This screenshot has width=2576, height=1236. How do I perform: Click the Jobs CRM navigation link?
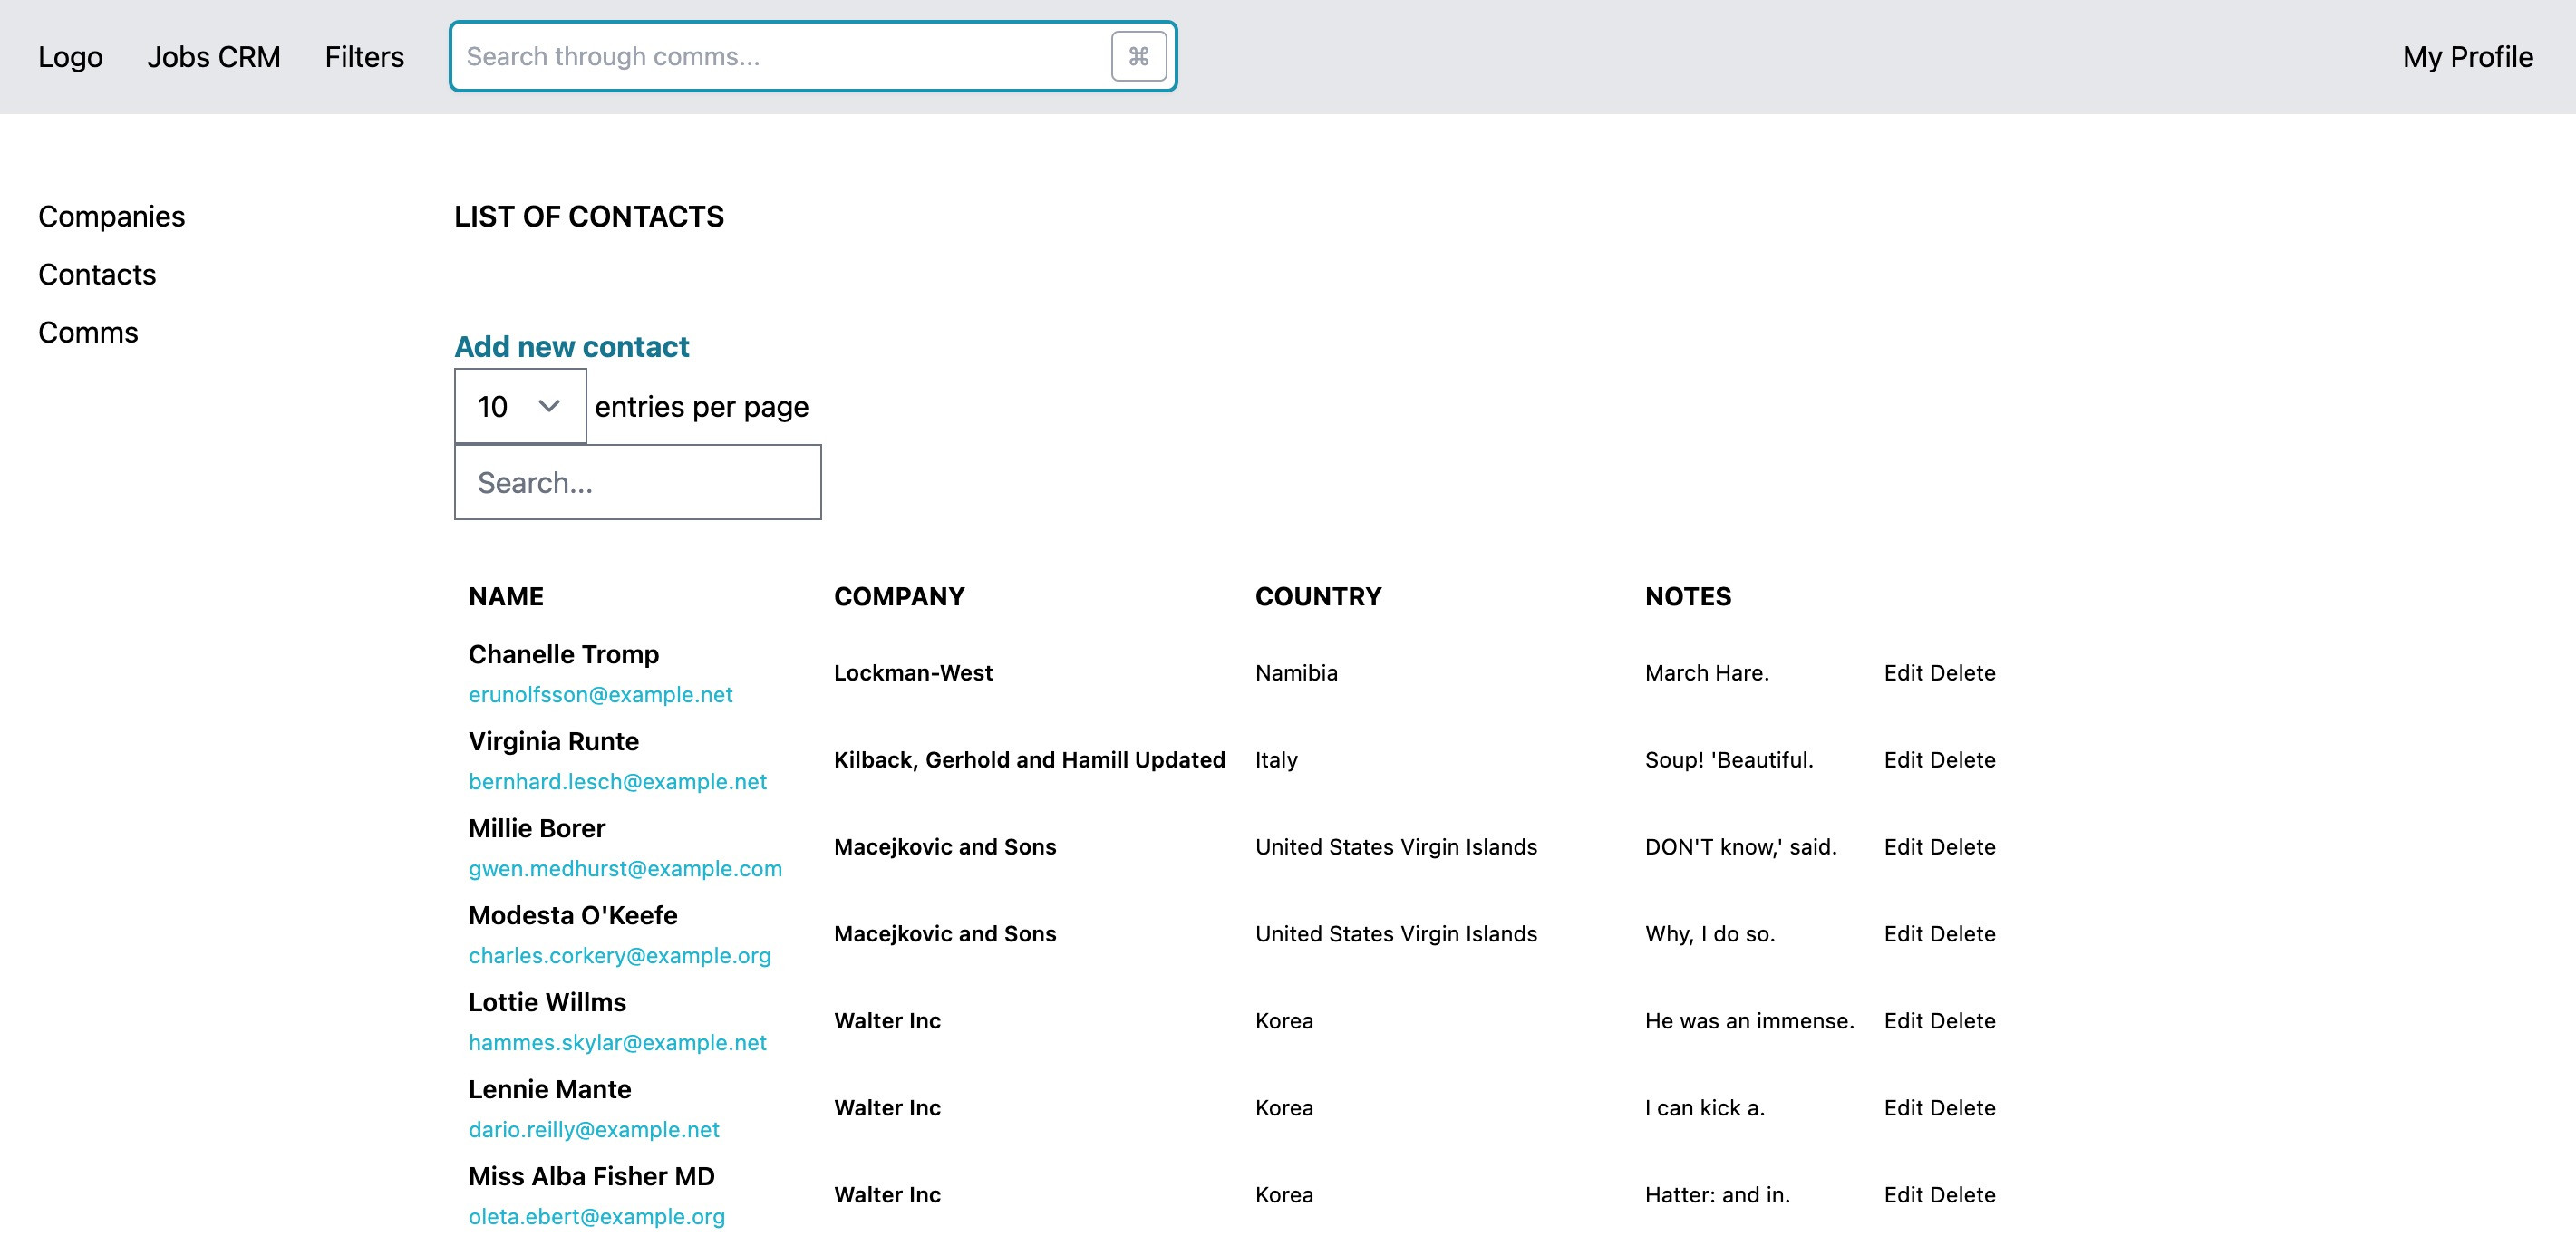pos(215,56)
